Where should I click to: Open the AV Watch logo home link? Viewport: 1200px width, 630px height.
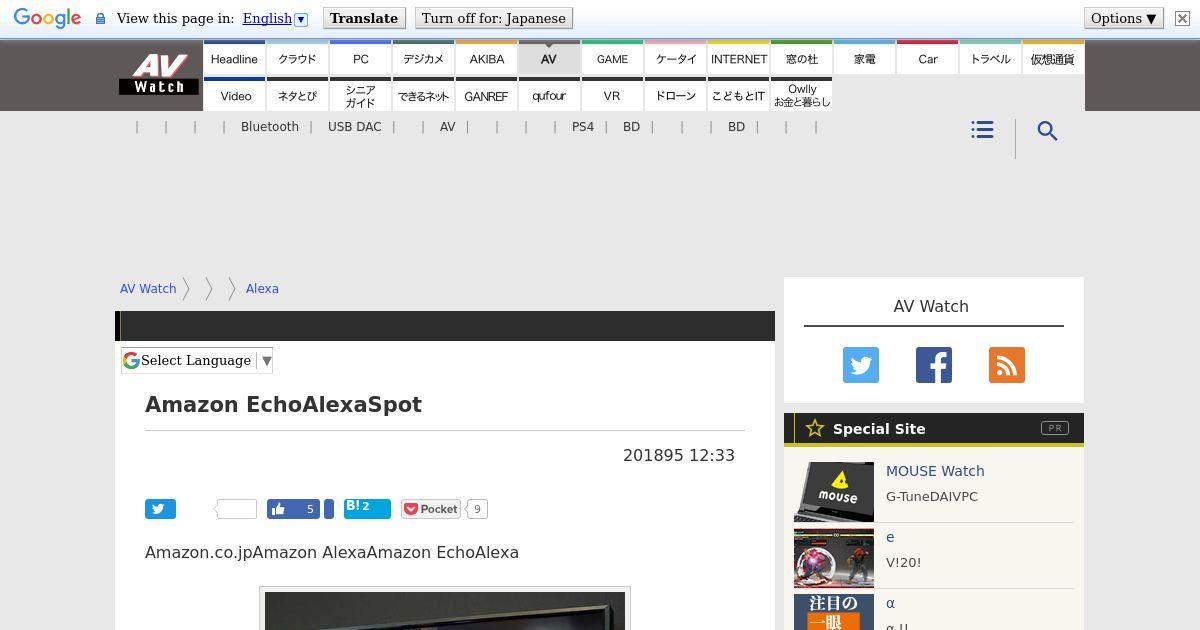pyautogui.click(x=159, y=75)
